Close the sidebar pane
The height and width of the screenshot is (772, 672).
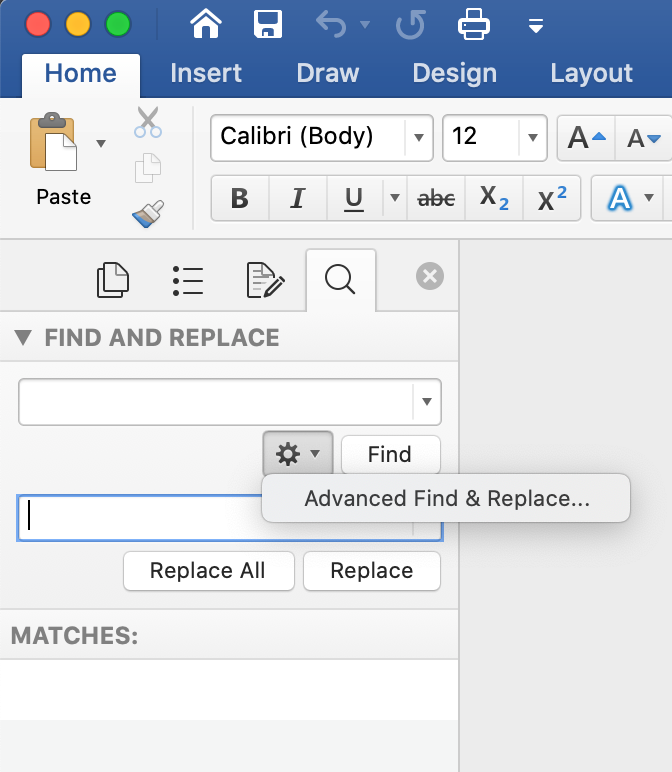[430, 276]
